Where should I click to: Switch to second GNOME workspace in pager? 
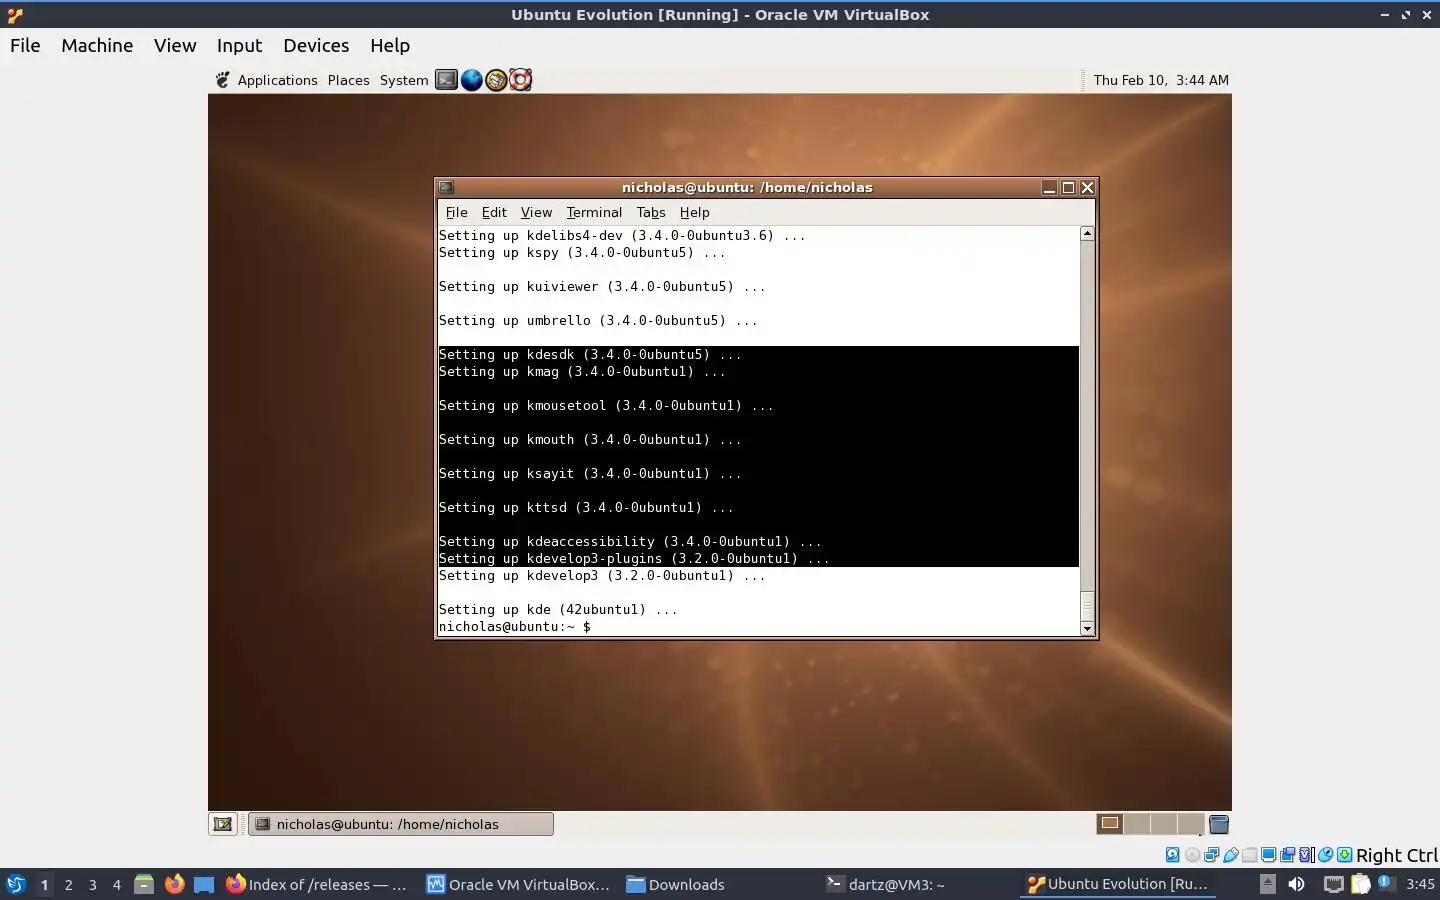click(x=1137, y=824)
